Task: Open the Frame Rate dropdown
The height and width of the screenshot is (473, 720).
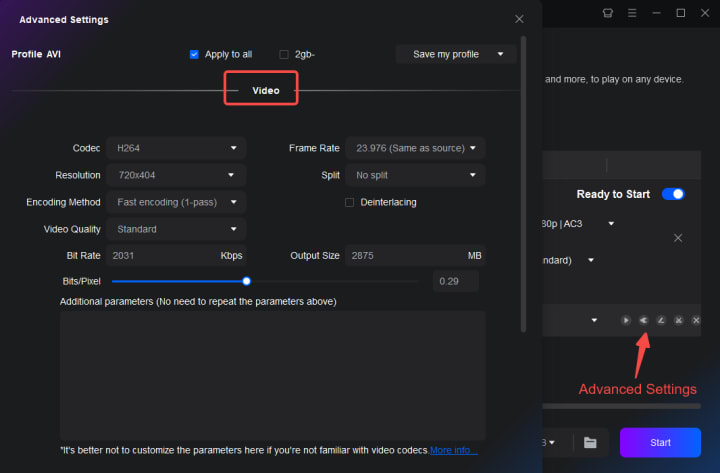Action: point(416,148)
